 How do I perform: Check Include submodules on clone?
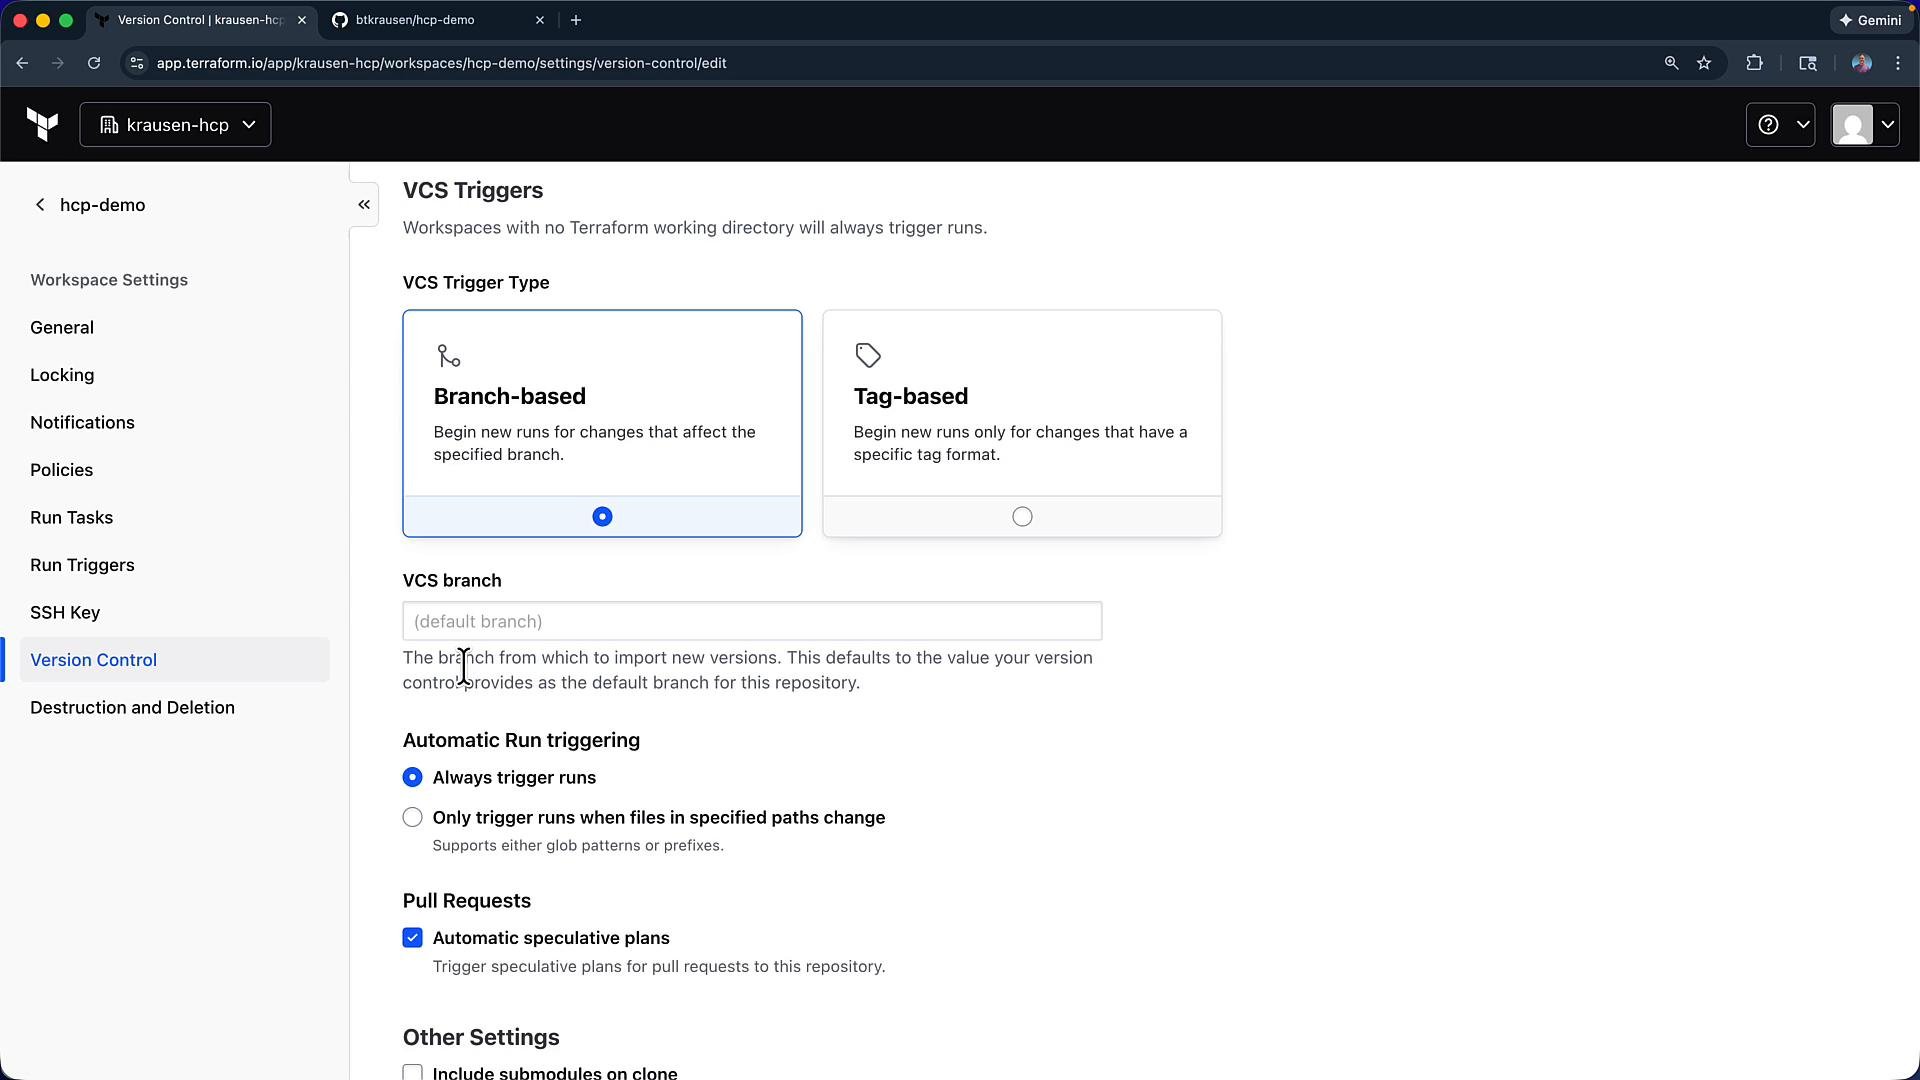coord(412,1072)
